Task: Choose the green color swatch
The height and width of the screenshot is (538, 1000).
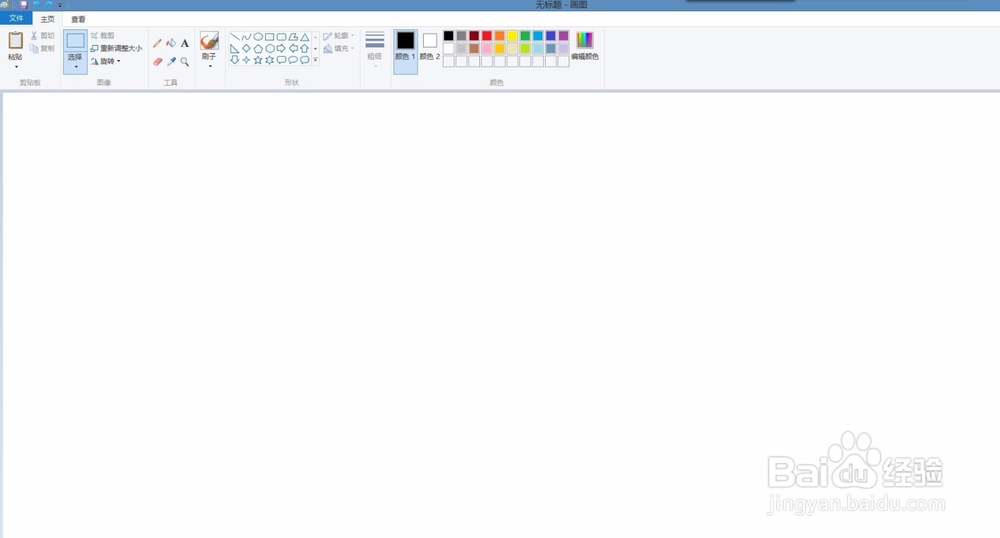Action: [525, 36]
